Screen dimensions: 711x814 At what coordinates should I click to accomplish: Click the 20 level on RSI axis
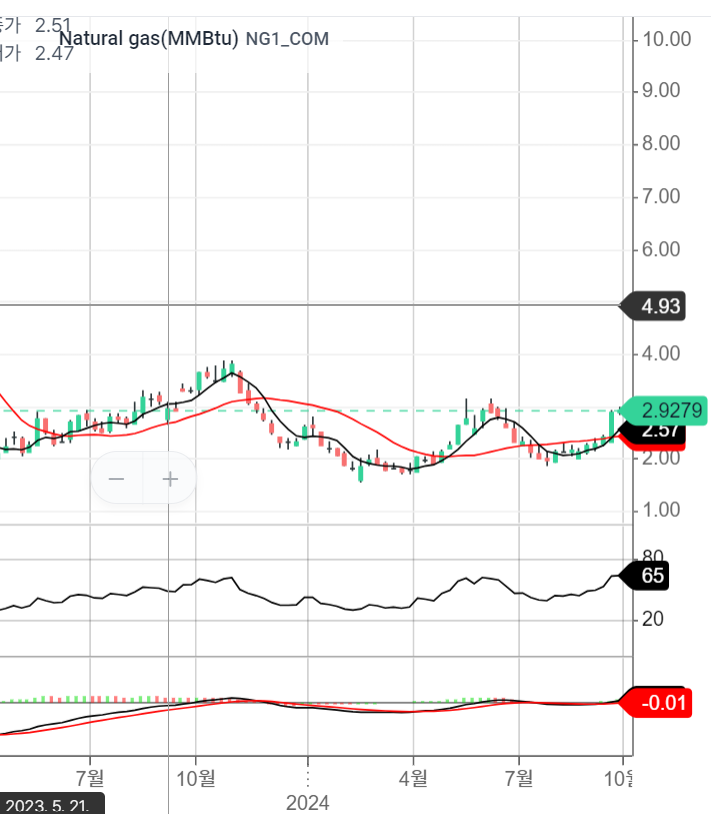point(653,619)
